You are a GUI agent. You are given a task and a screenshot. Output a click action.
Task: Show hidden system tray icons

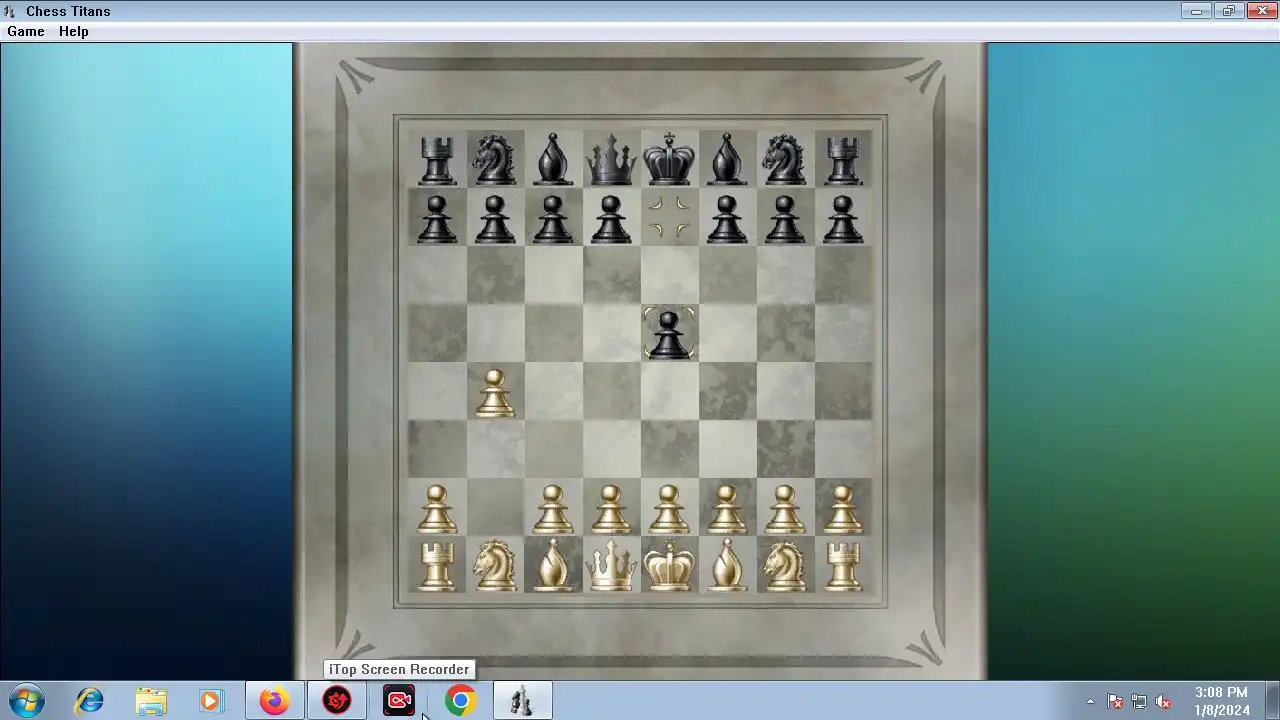tap(1090, 702)
